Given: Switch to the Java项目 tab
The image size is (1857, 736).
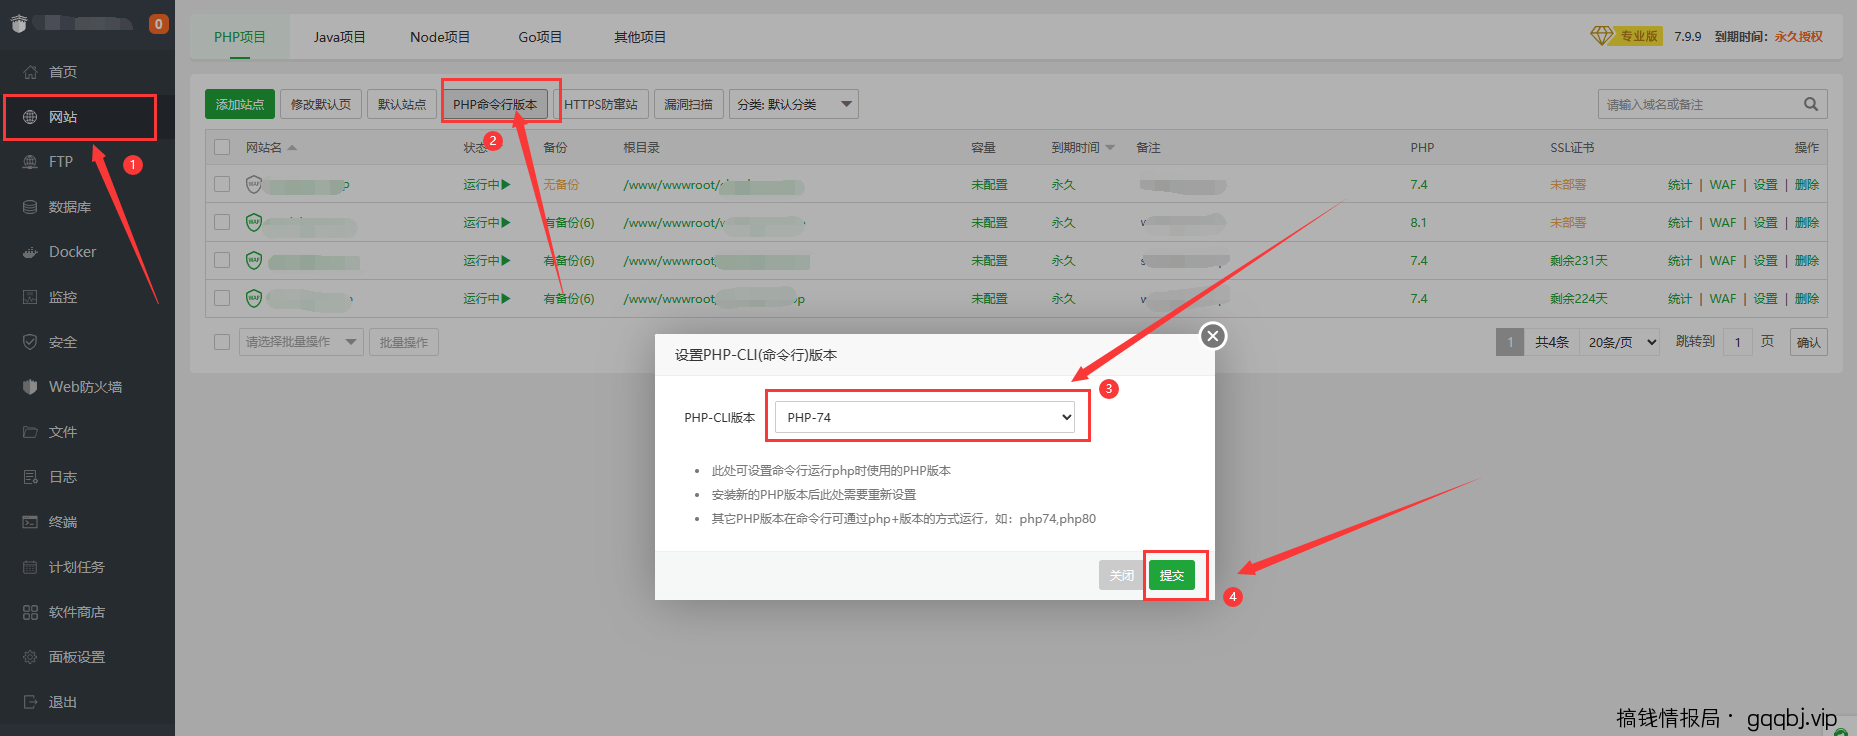Looking at the screenshot, I should point(339,37).
